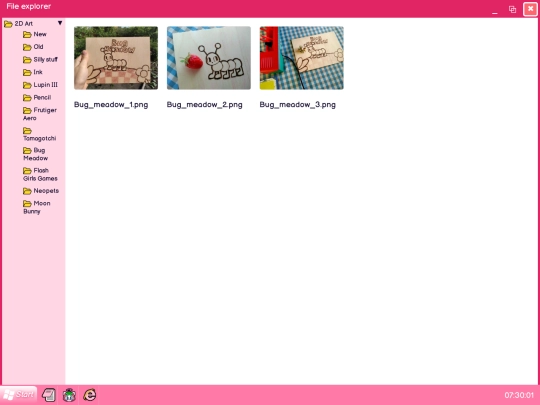Click the Frutiger Aero folder icon
Screen dimensions: 540x405
click(x=27, y=110)
